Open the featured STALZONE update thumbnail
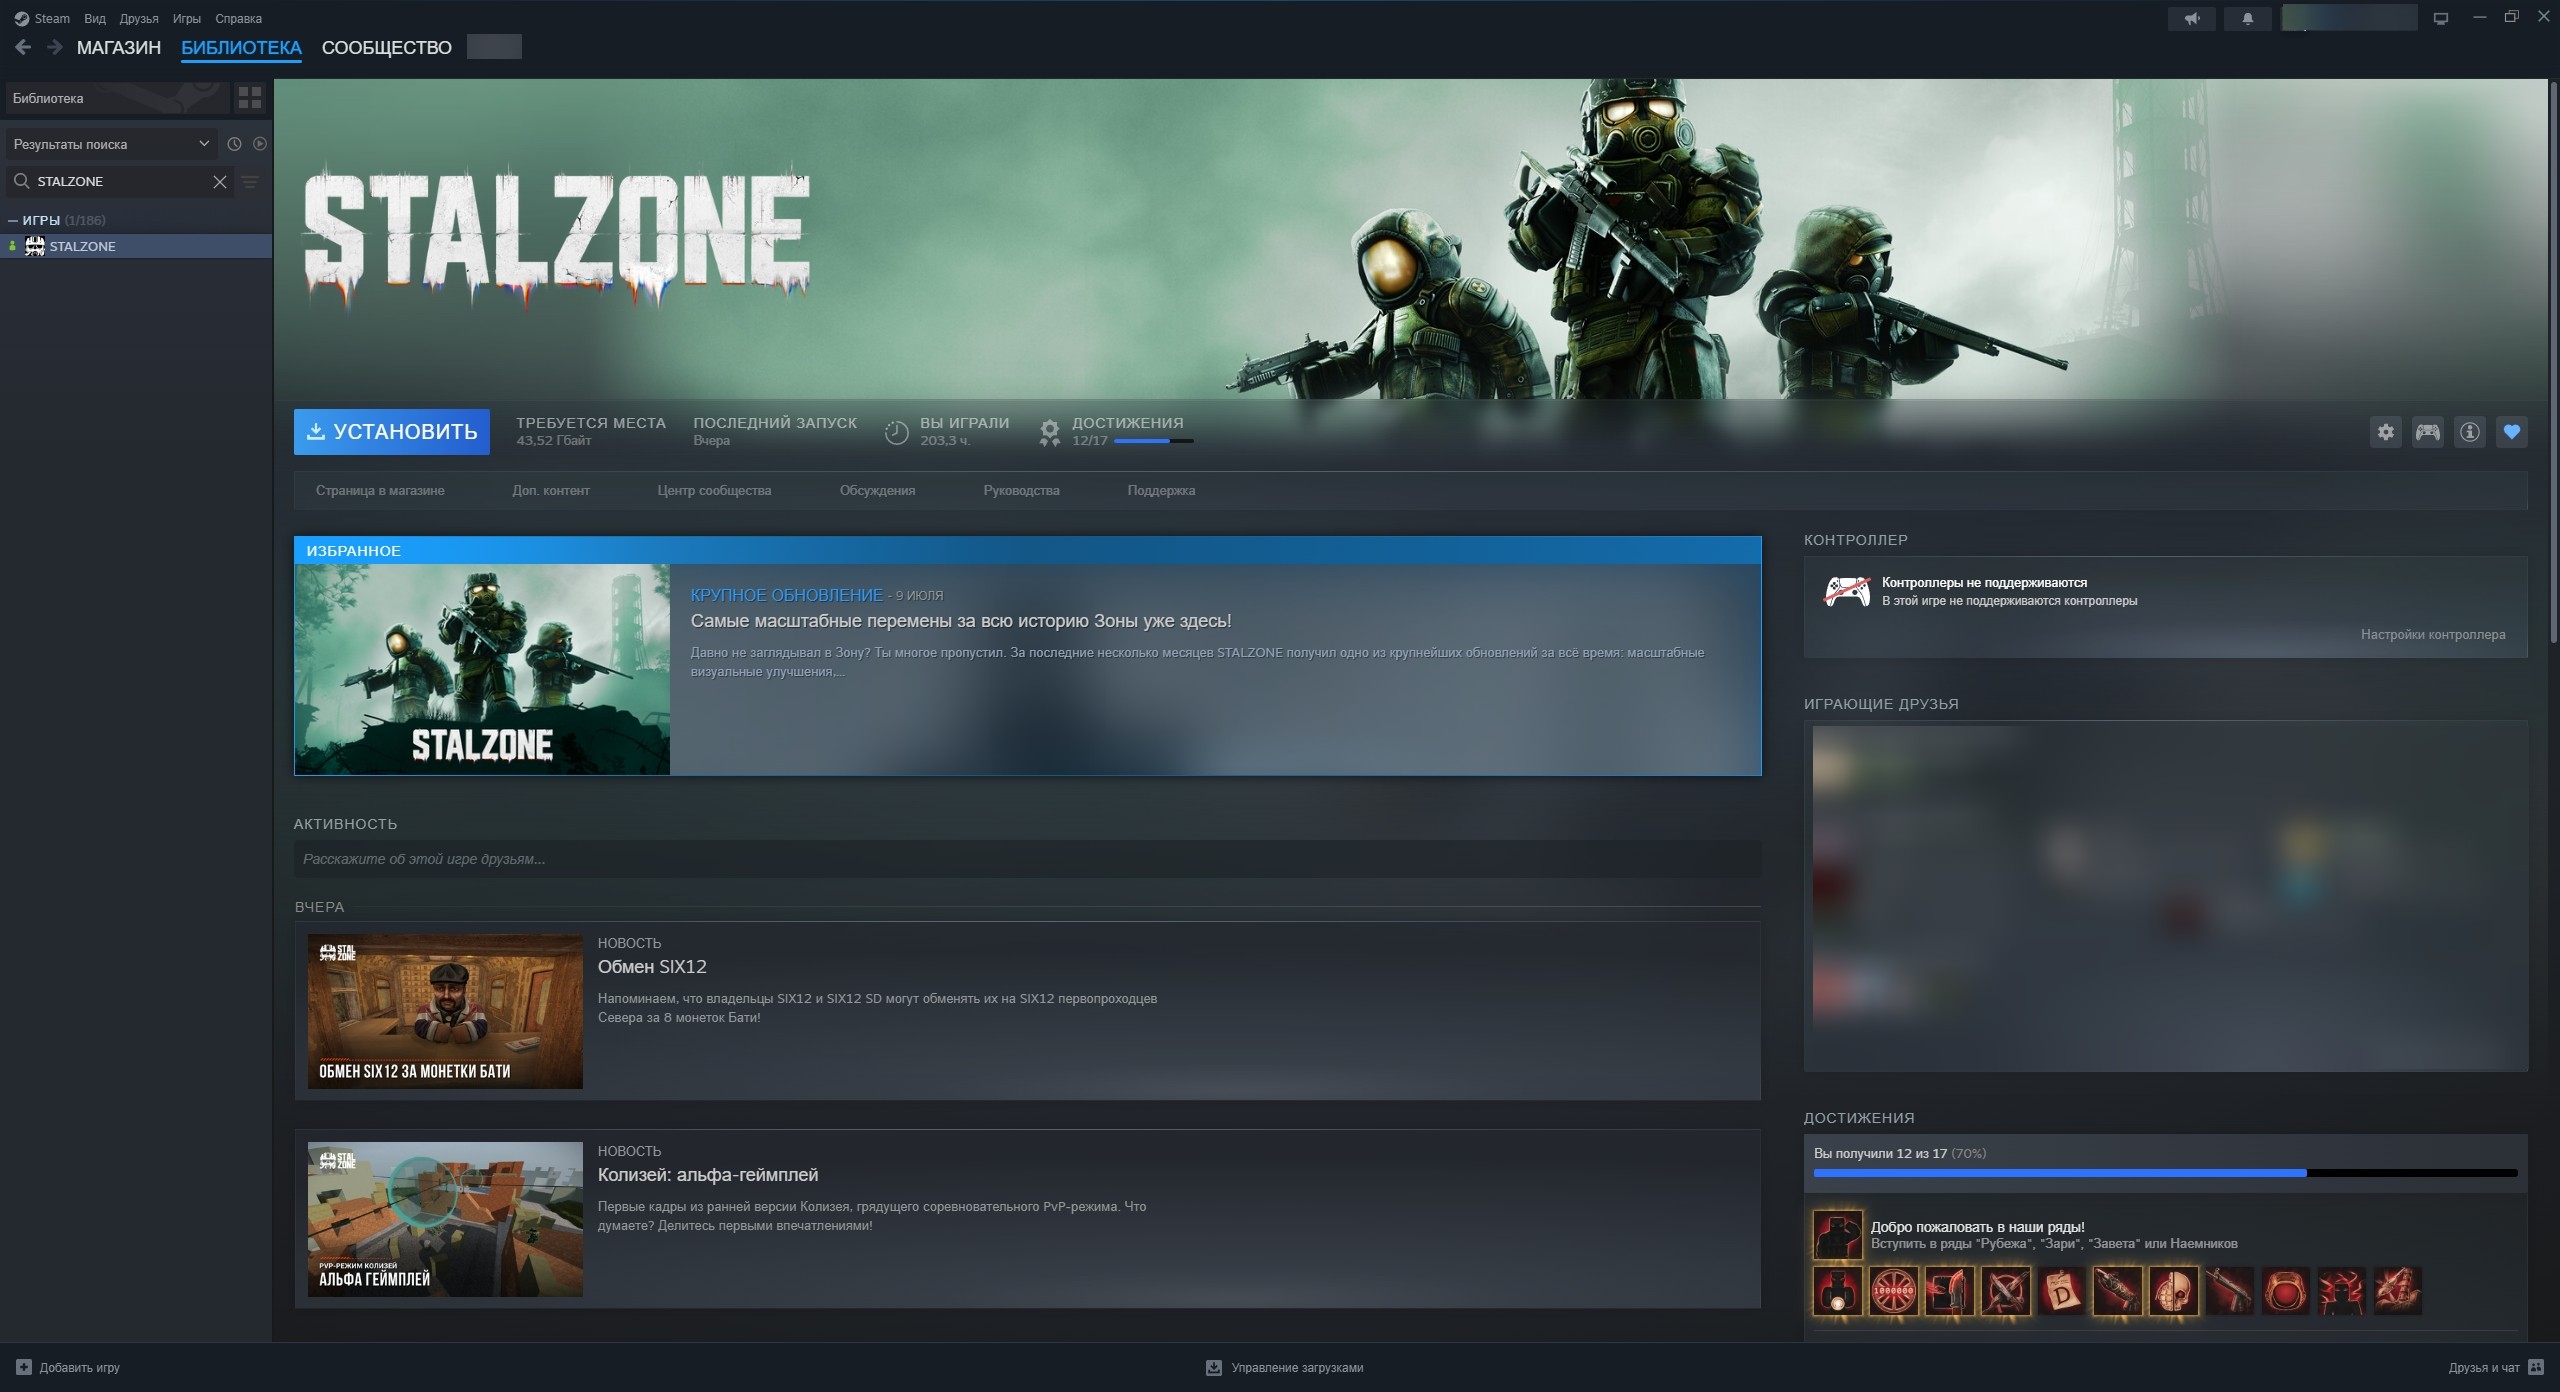2560x1392 pixels. point(482,669)
